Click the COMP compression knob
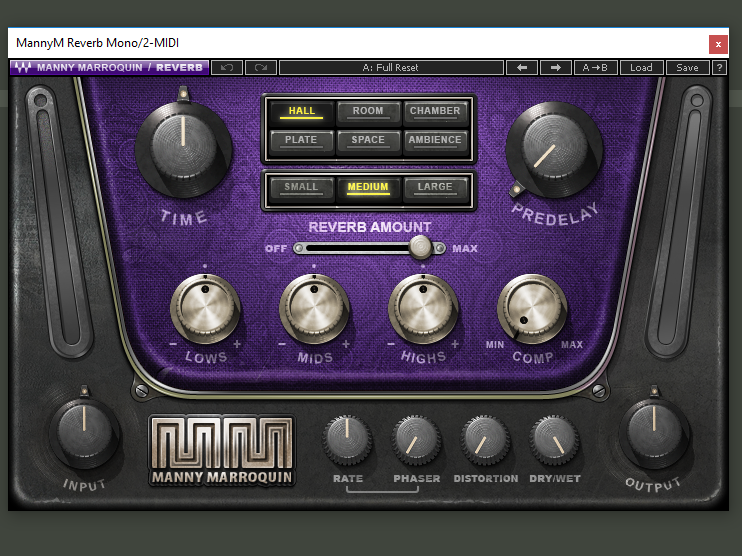This screenshot has height=556, width=742. 532,308
